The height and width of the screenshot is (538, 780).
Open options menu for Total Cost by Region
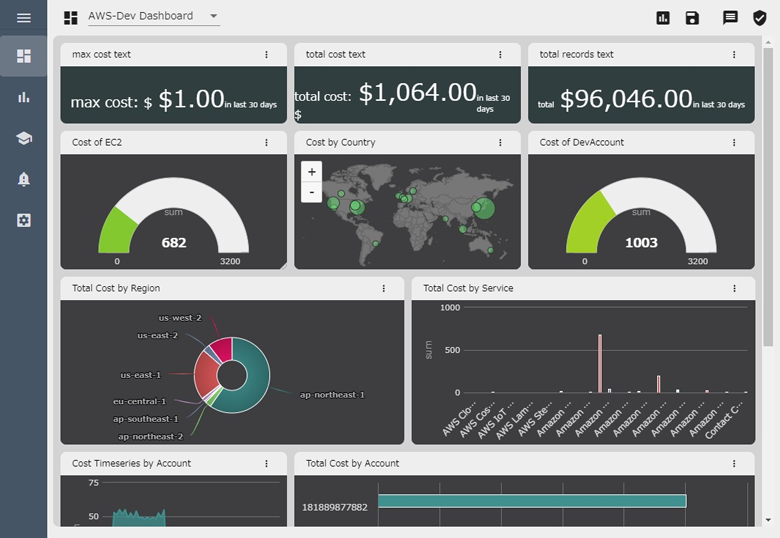point(384,288)
